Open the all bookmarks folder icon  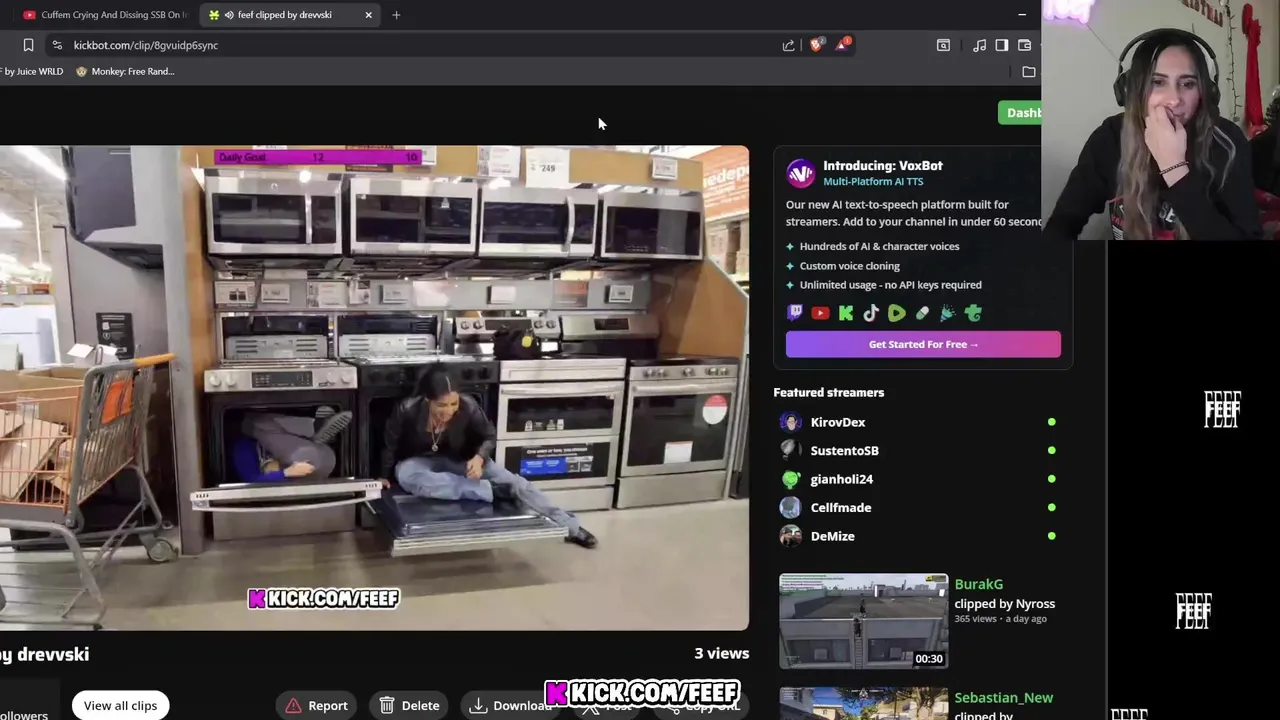pos(1029,71)
